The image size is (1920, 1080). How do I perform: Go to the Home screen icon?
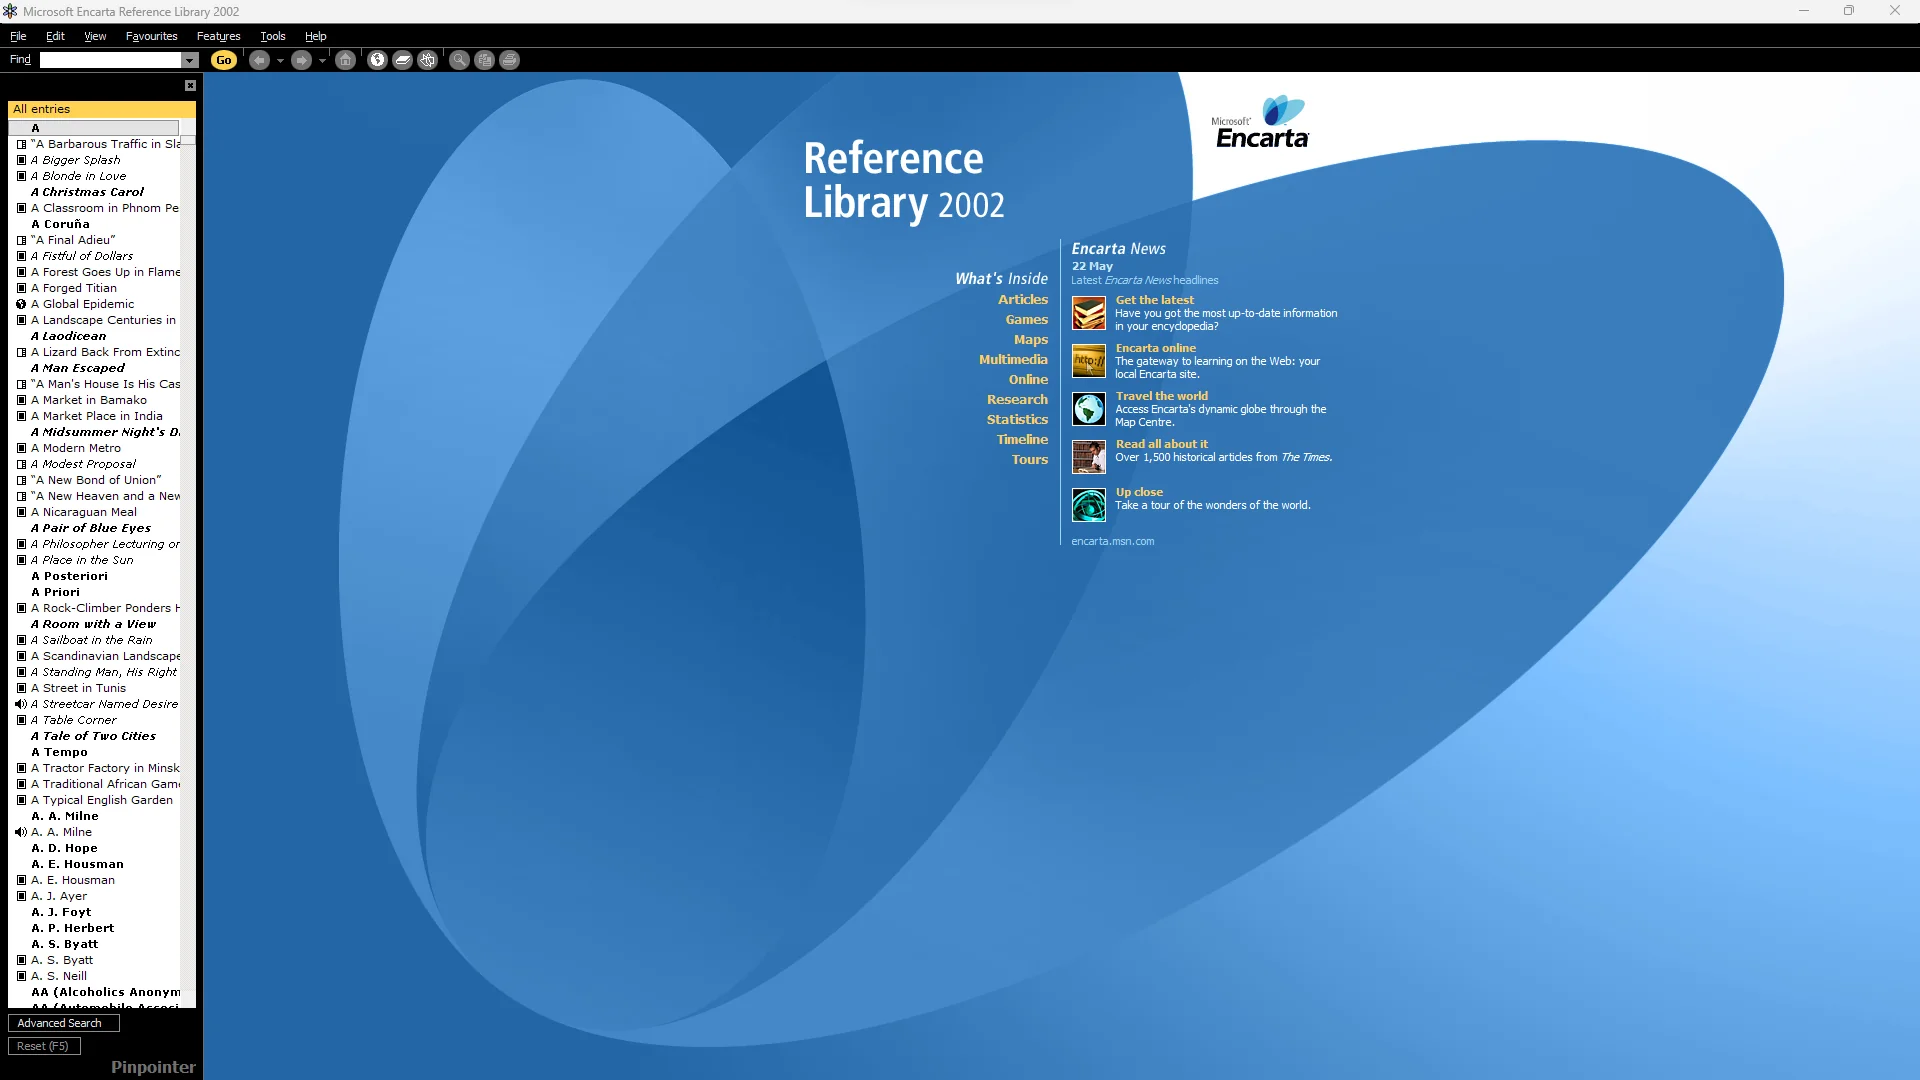point(346,60)
